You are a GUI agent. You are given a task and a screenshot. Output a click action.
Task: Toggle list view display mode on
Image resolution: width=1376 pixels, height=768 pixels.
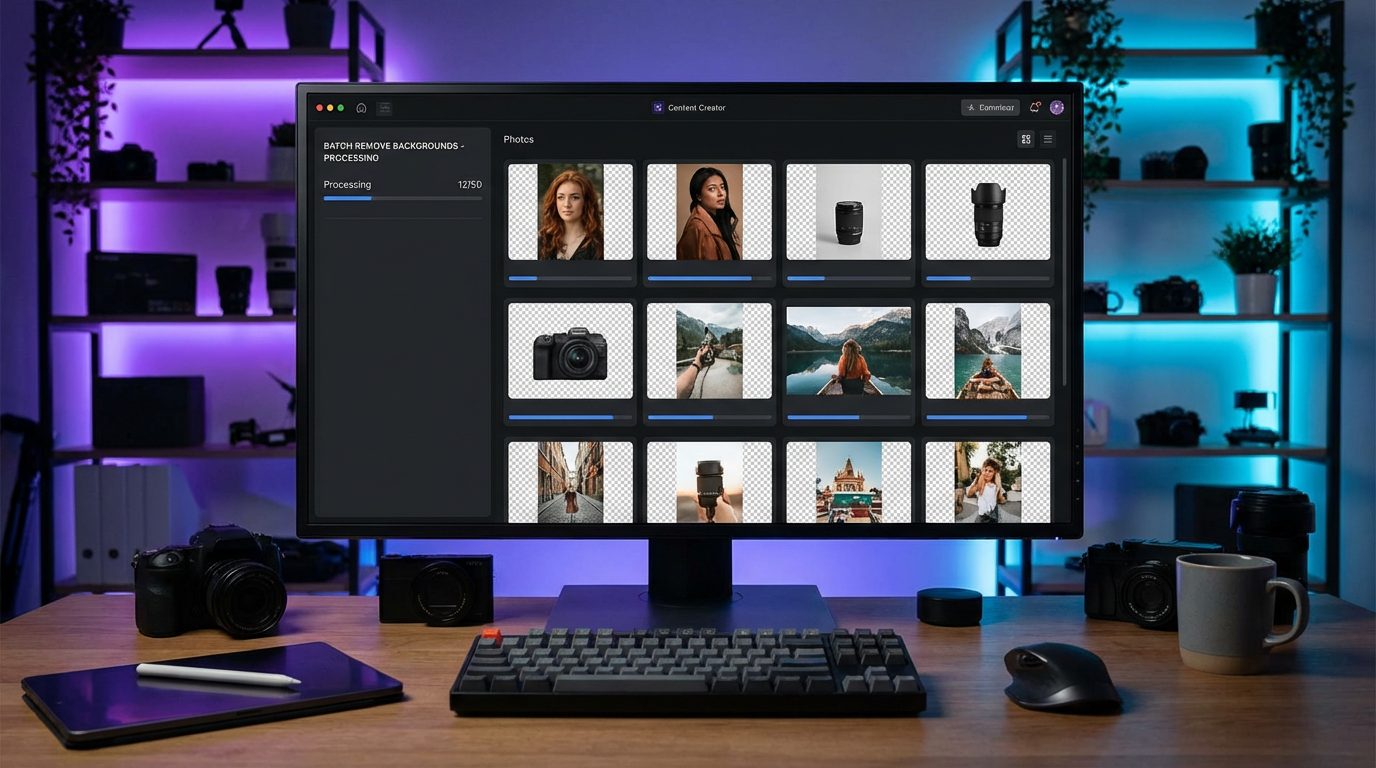coord(1046,139)
